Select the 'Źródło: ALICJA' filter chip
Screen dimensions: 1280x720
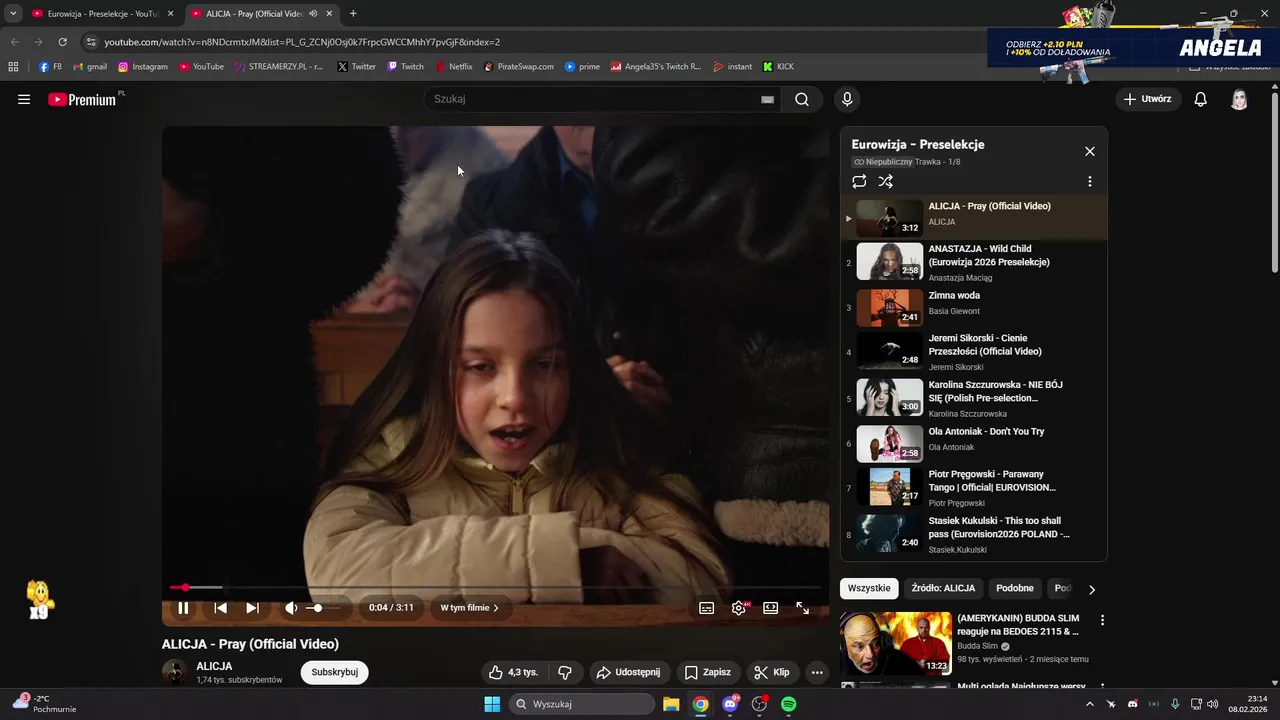[943, 588]
